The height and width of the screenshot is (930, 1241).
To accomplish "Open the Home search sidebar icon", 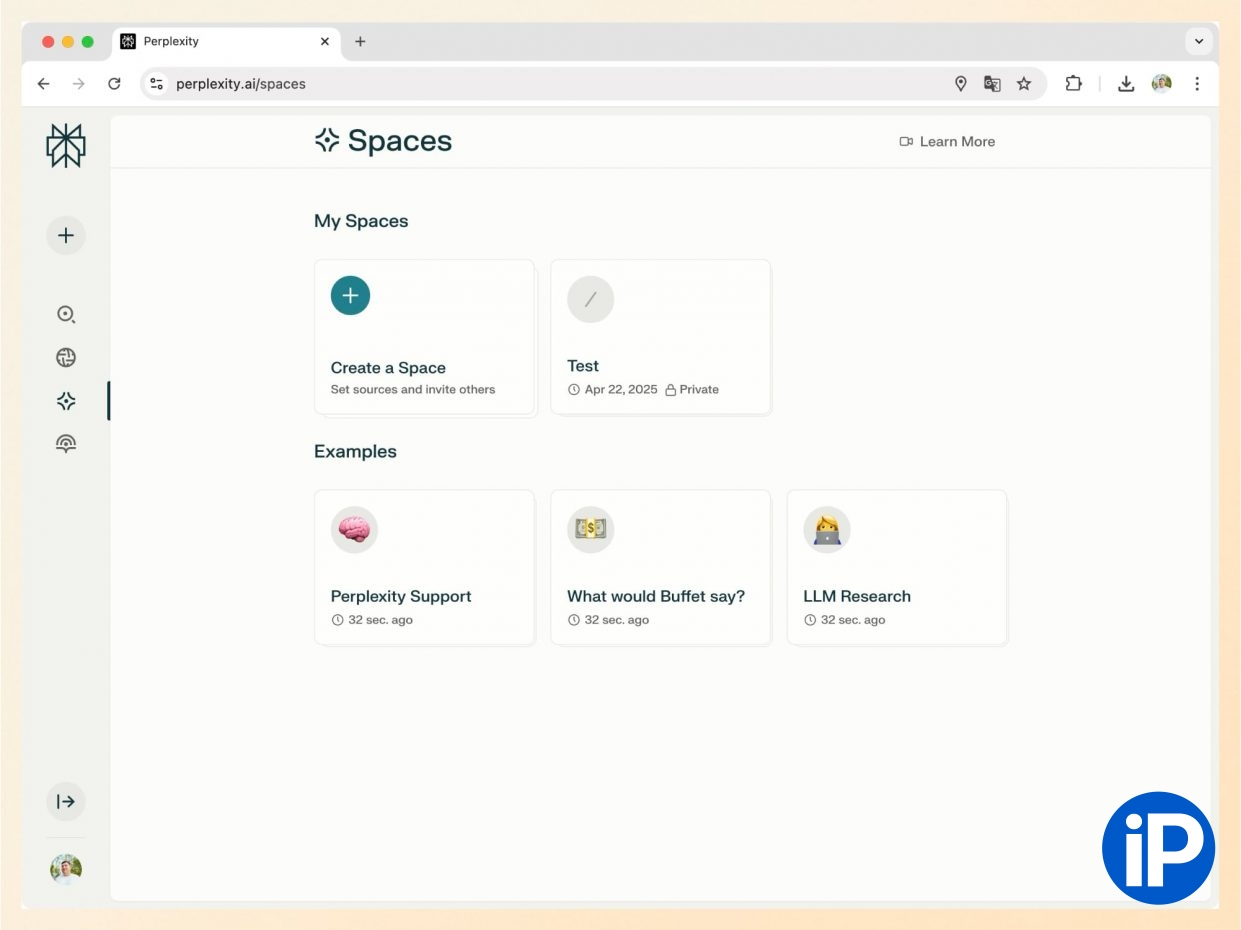I will tap(66, 314).
